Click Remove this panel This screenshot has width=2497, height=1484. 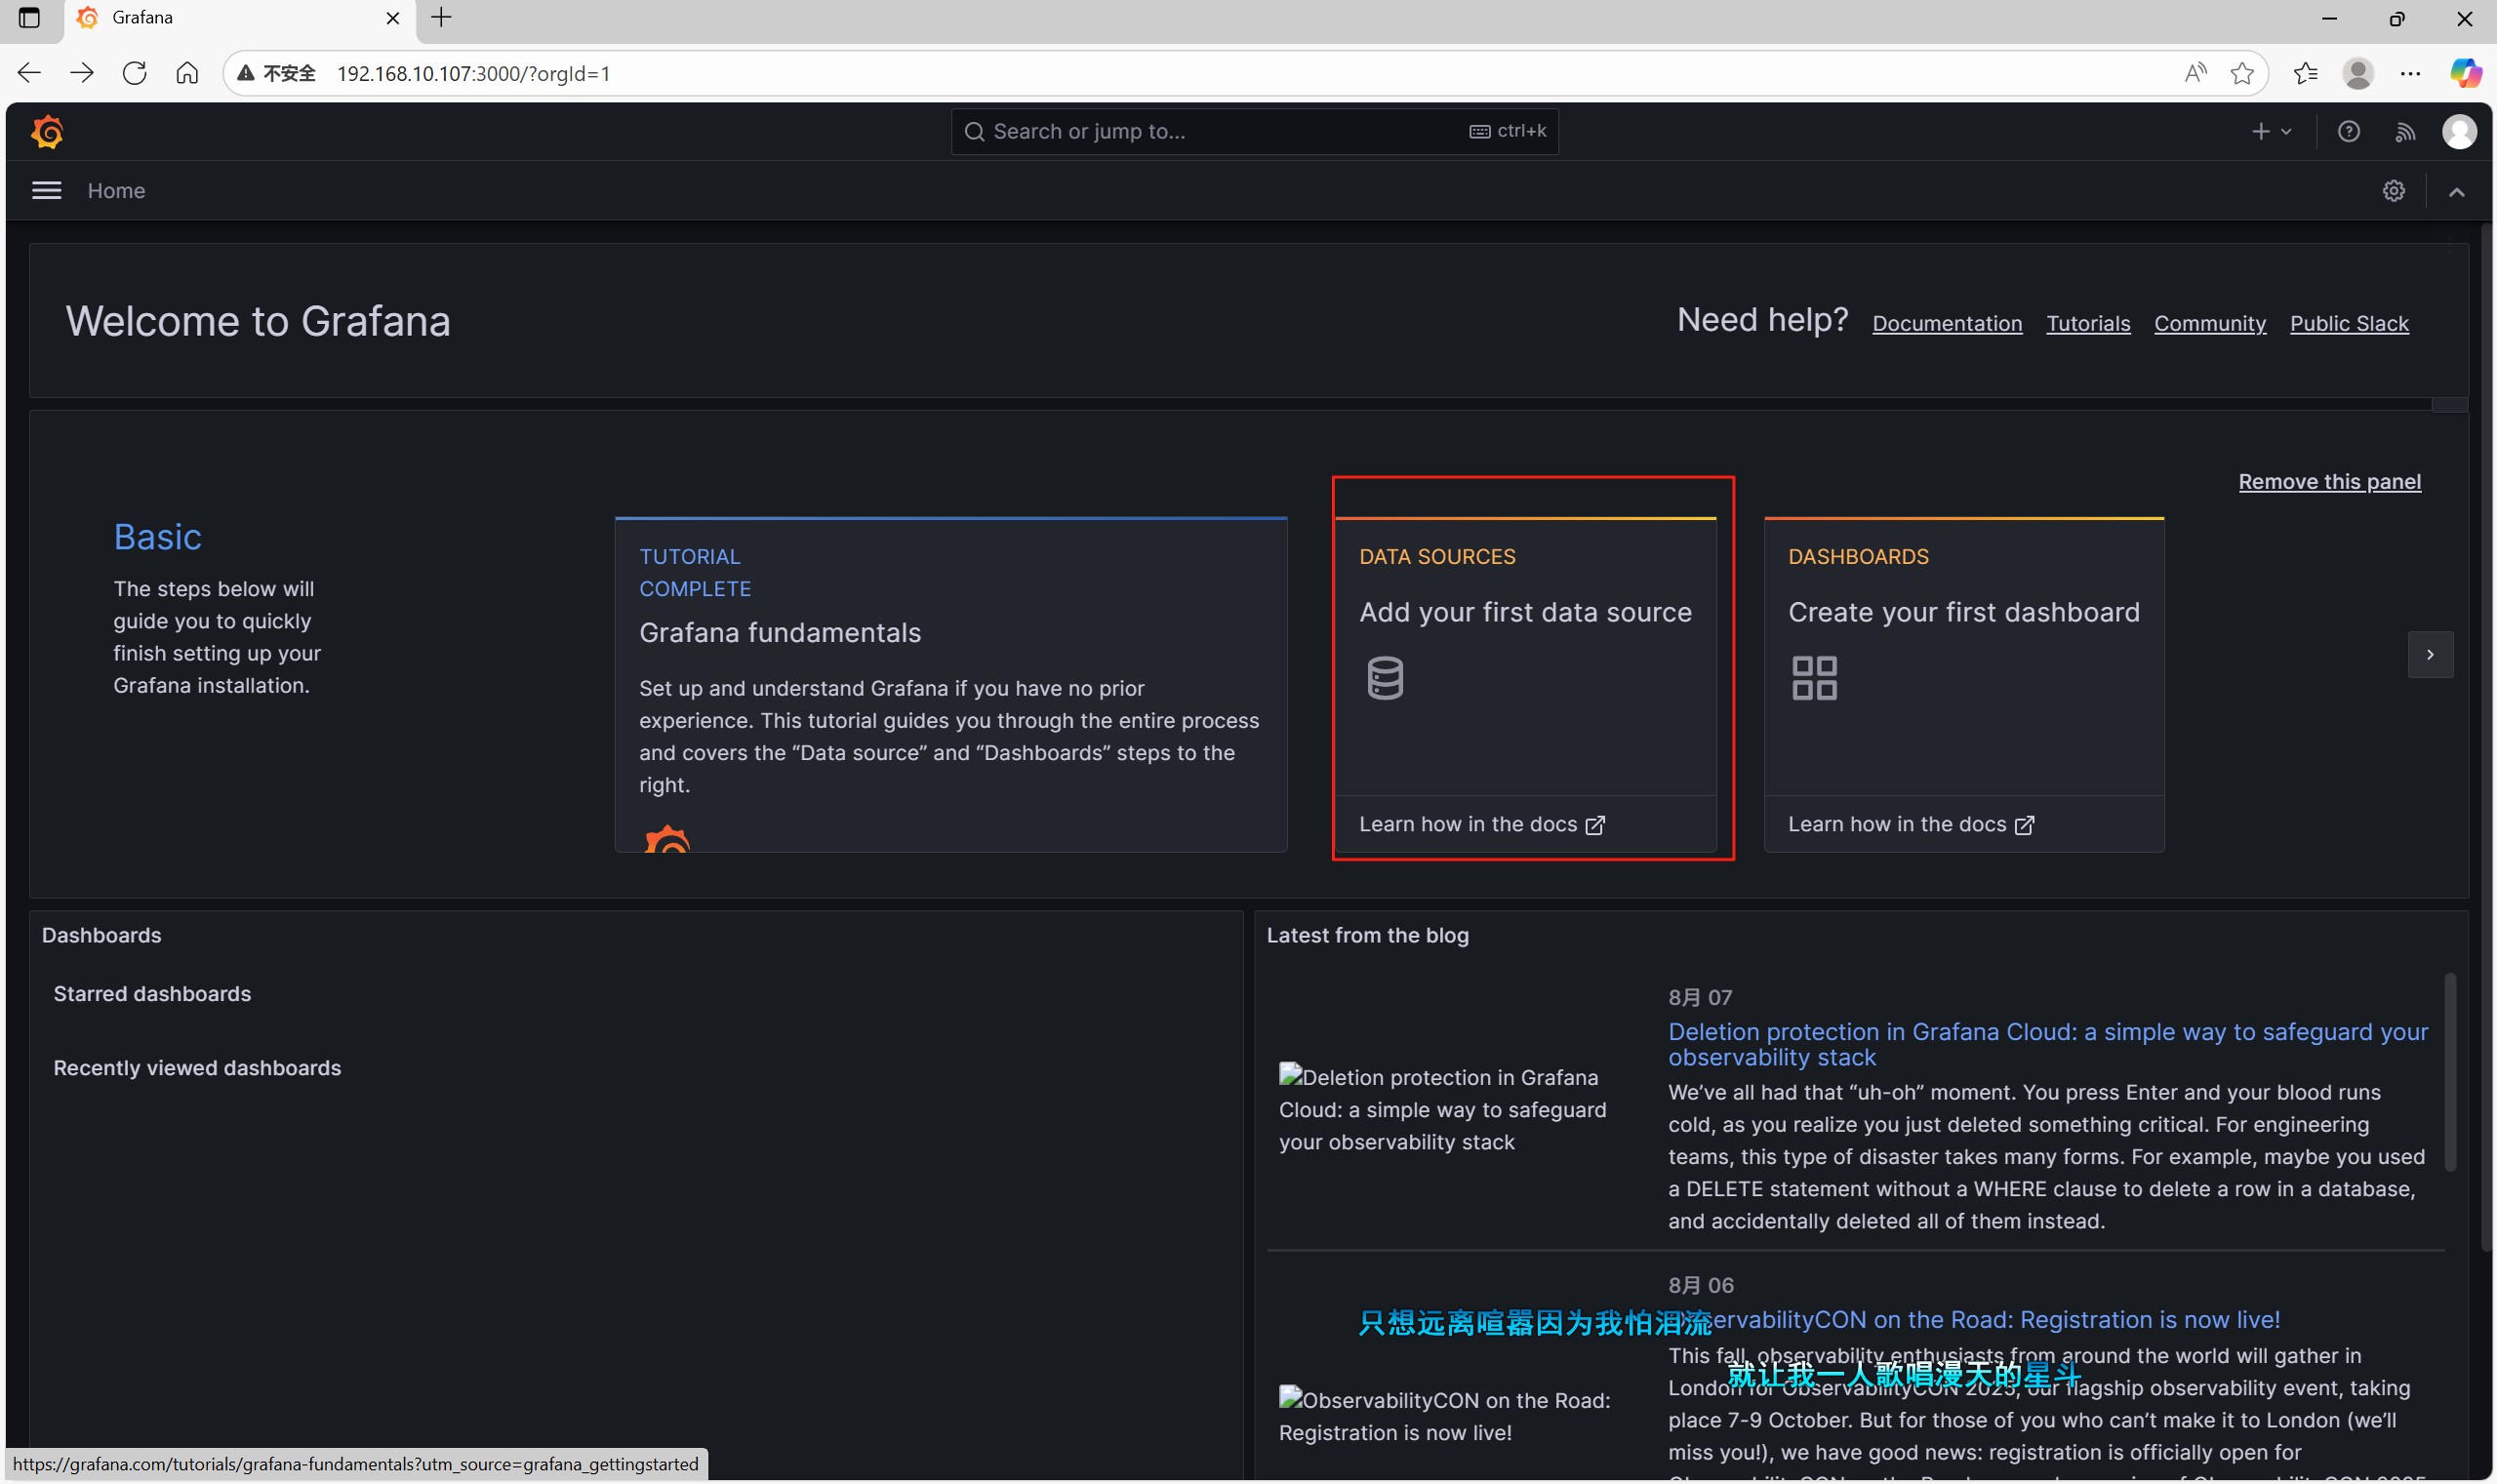tap(2329, 481)
